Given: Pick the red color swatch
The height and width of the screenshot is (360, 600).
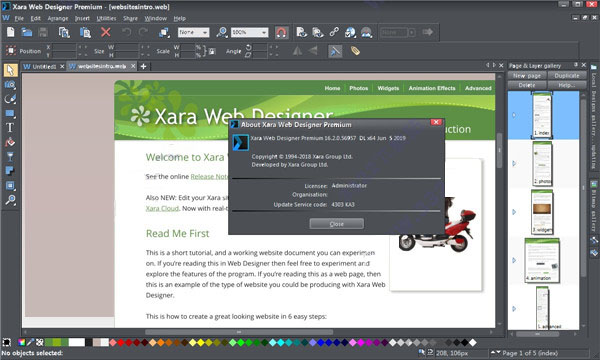Looking at the screenshot, I should [121, 342].
